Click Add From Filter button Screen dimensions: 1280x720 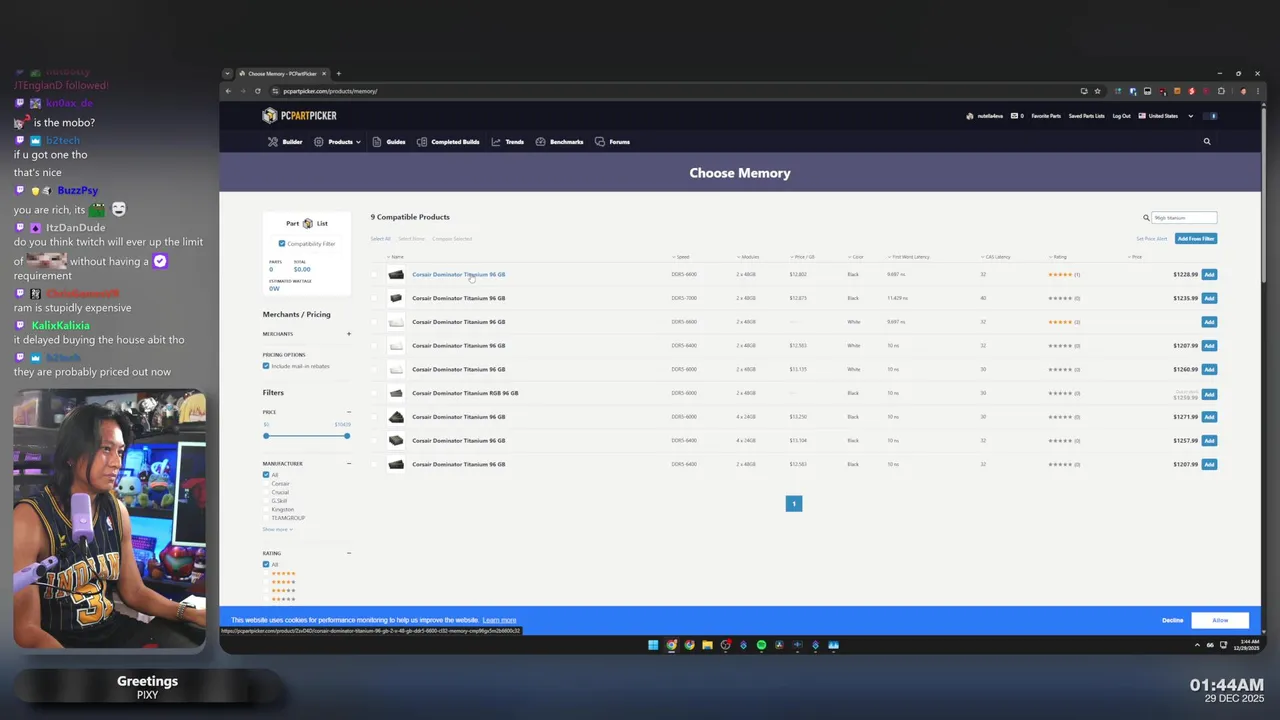click(x=1196, y=239)
